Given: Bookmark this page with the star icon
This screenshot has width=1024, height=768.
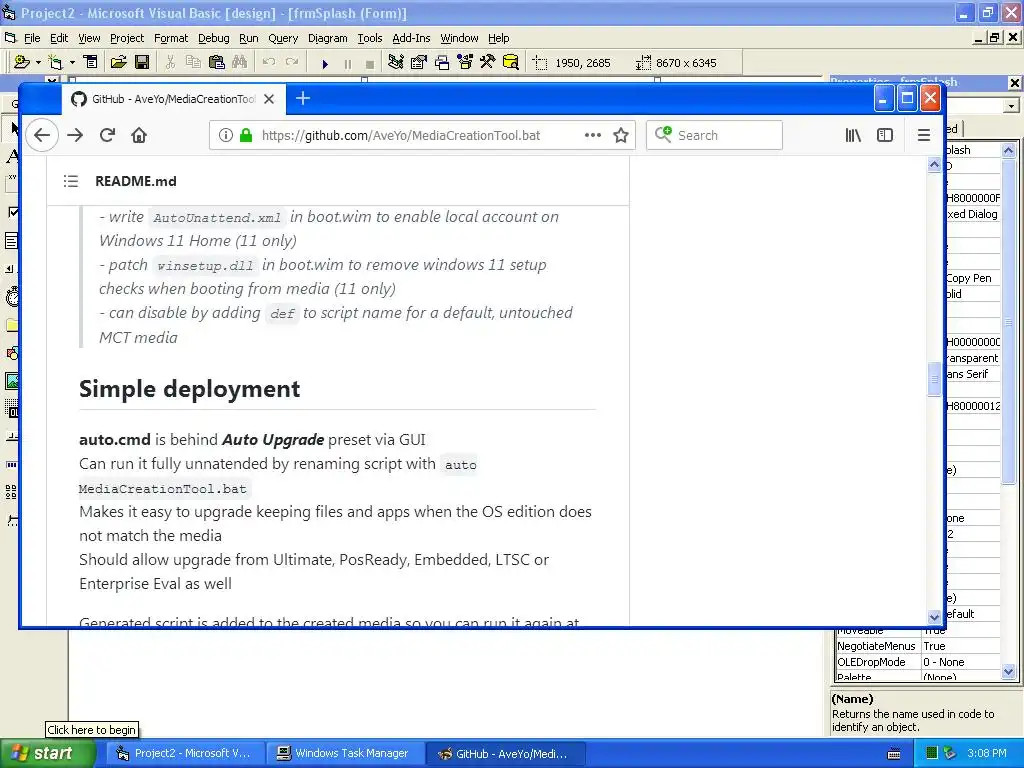Looking at the screenshot, I should (620, 135).
